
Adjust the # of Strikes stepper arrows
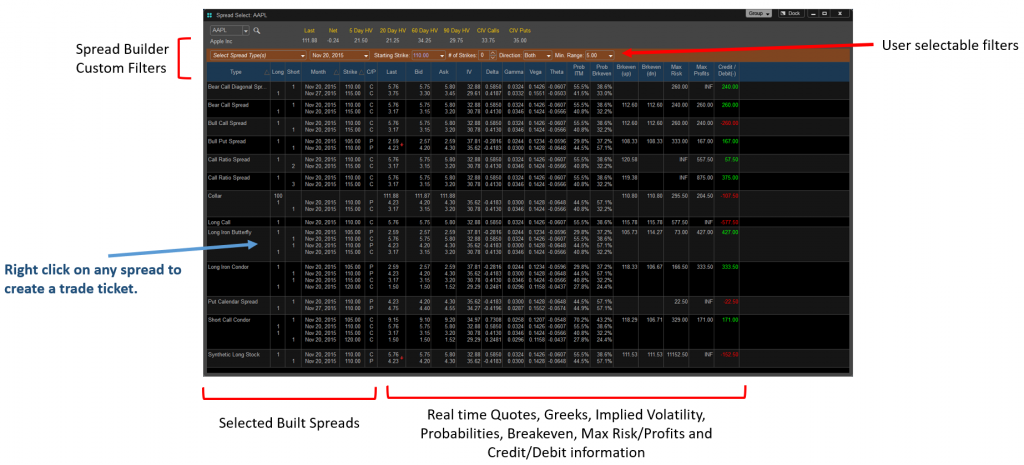point(493,54)
